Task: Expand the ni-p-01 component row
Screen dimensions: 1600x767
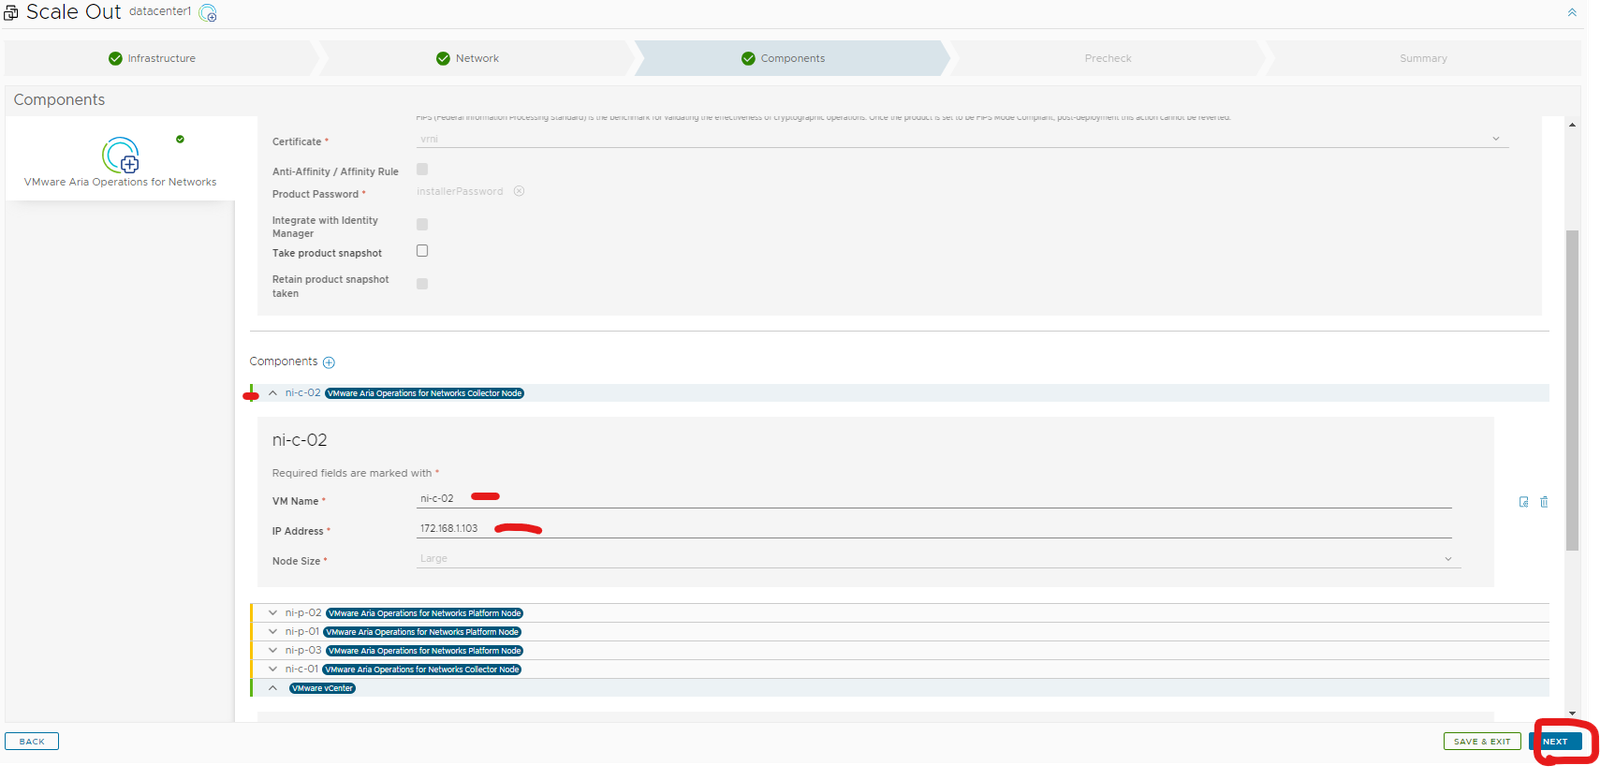Action: click(x=273, y=632)
